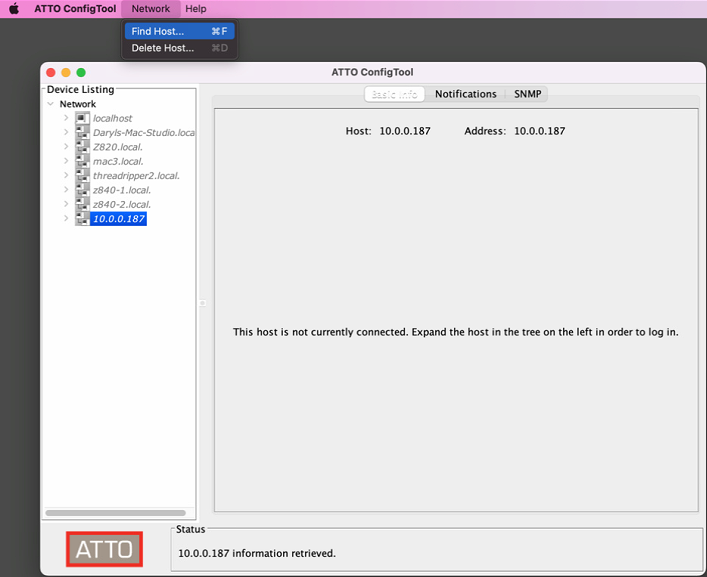Expand the Daryls-Mac-Studio host node

pos(66,133)
